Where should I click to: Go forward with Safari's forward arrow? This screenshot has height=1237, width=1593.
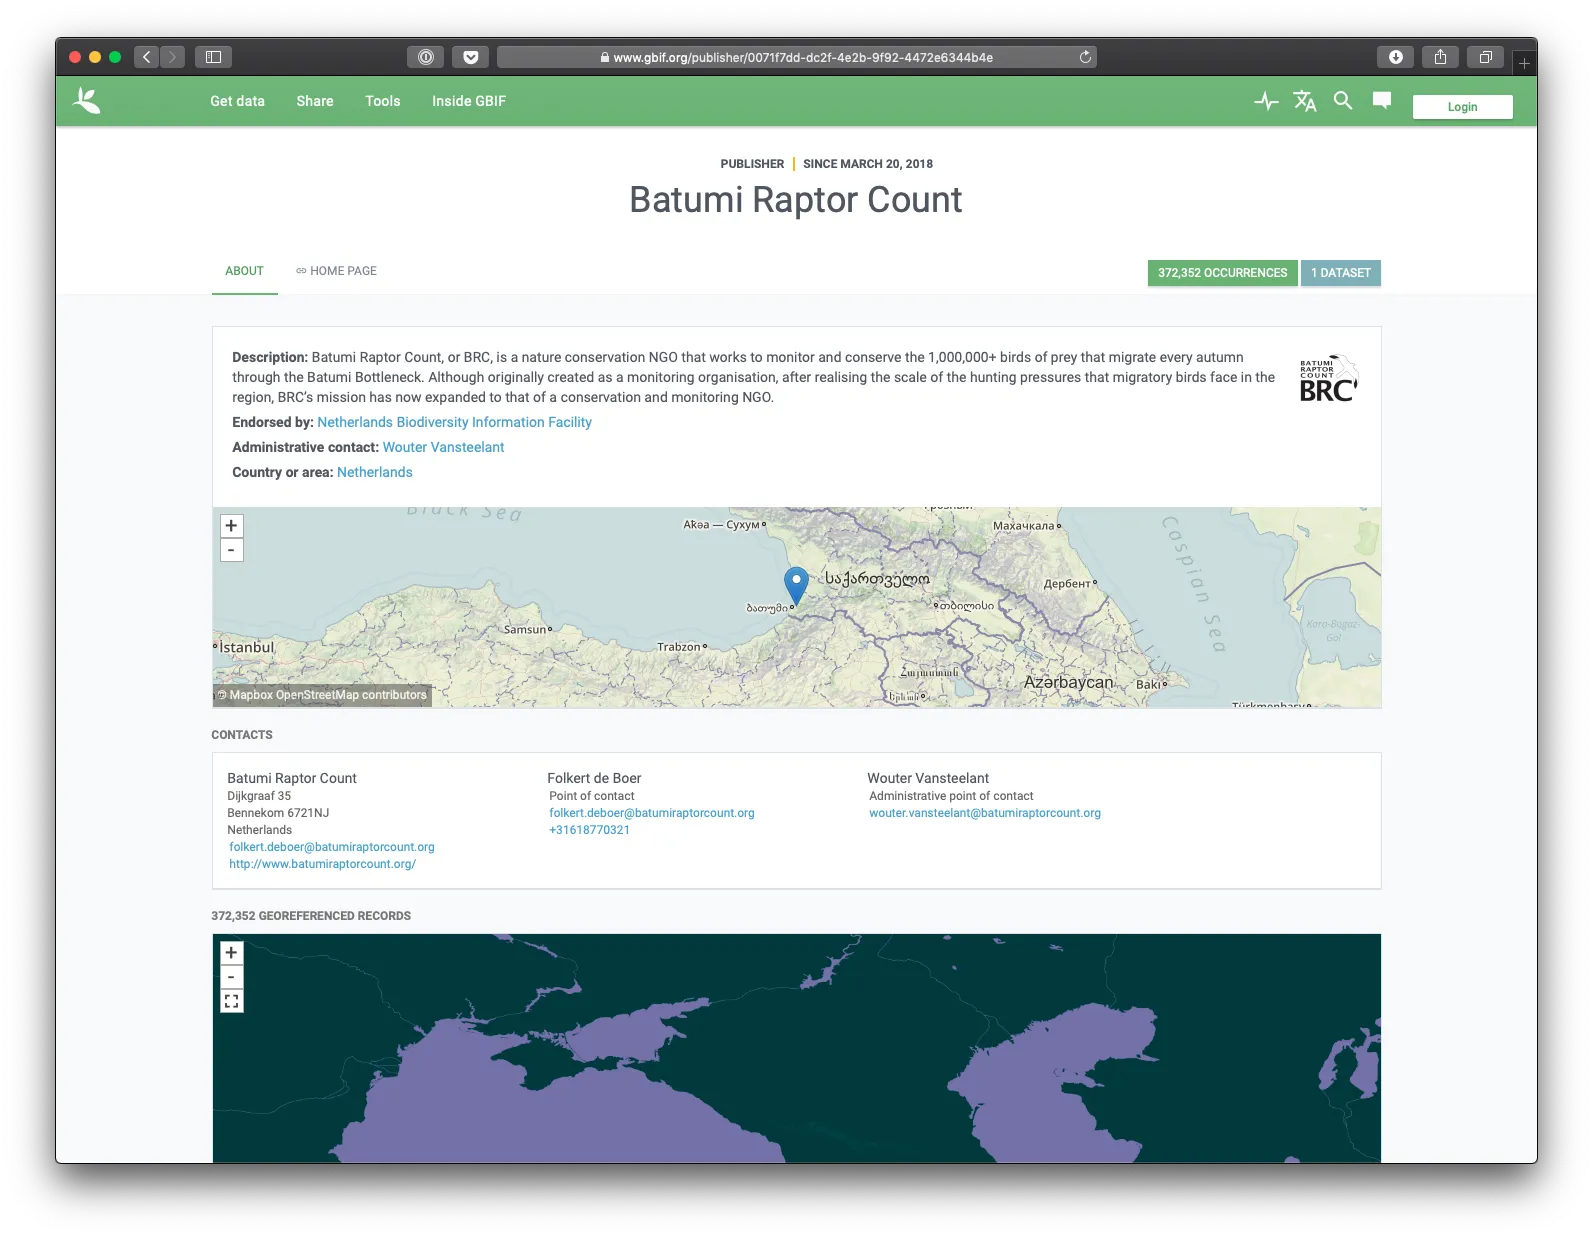click(172, 57)
